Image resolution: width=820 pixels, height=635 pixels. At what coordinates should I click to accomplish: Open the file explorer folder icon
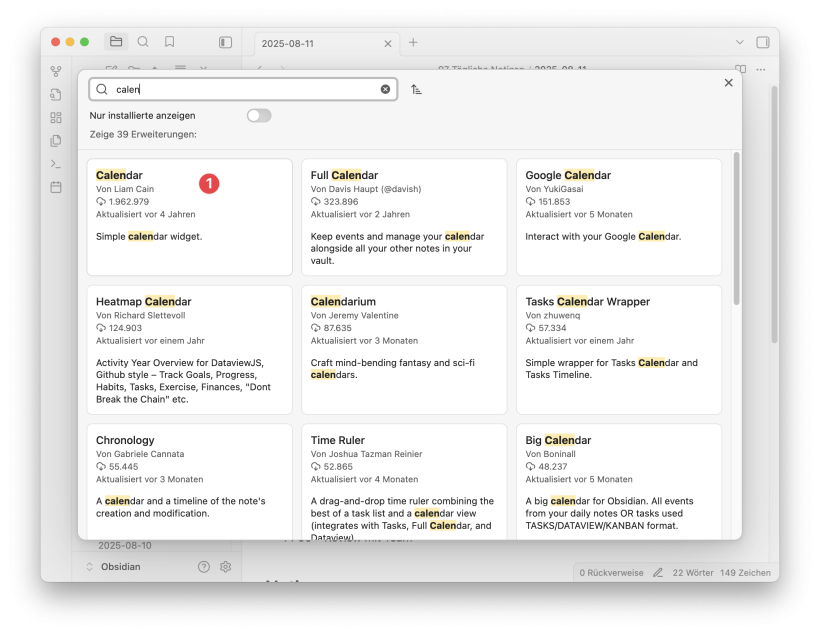(116, 42)
